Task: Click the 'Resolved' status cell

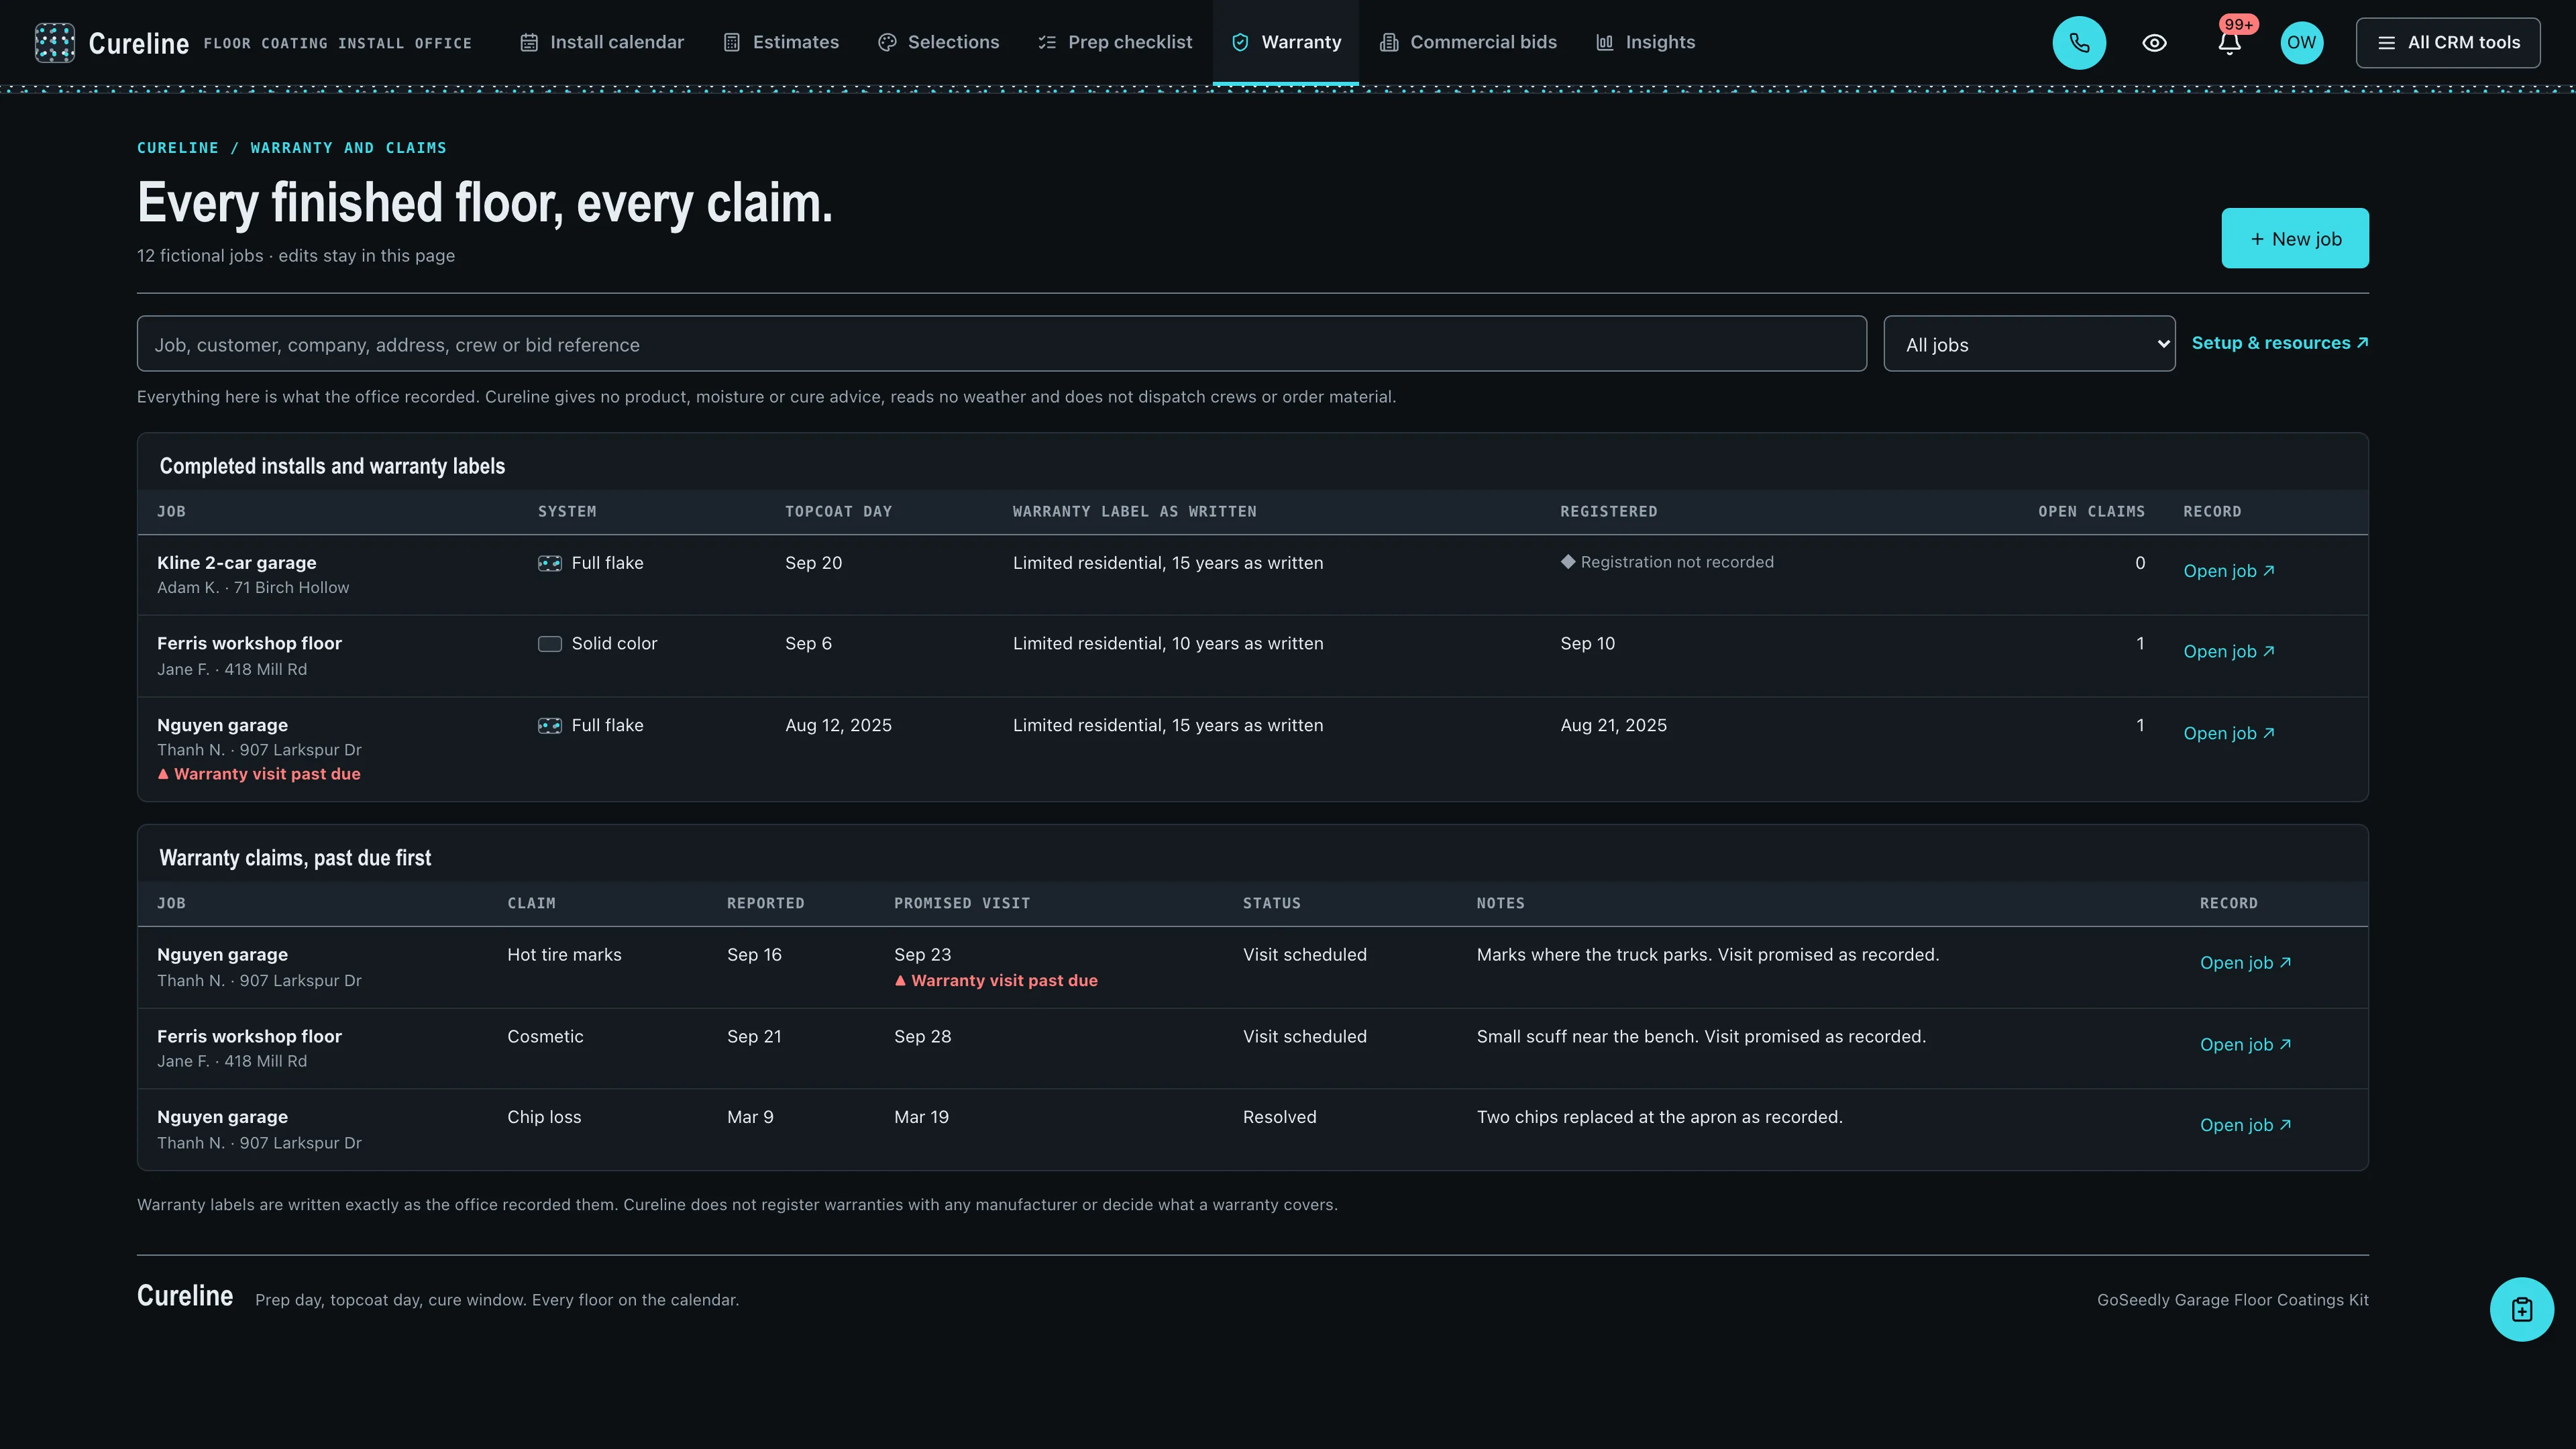Action: point(1279,1117)
